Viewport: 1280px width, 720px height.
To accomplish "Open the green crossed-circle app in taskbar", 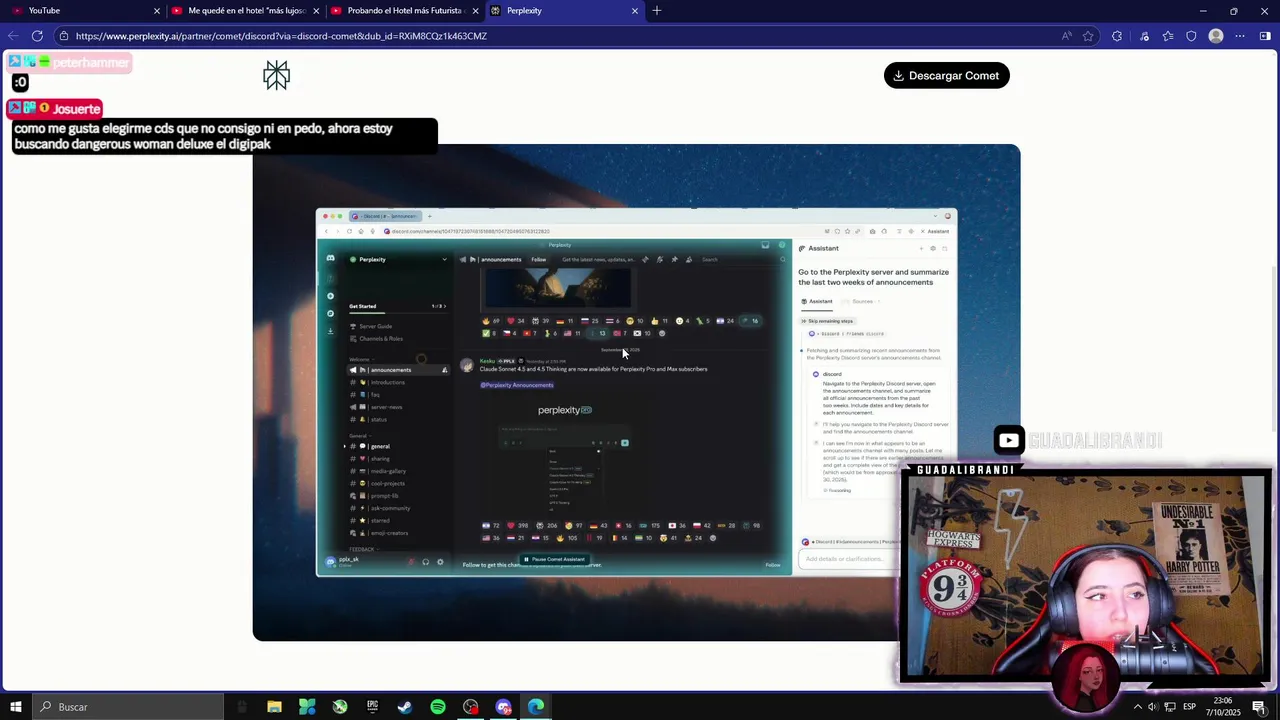I will pyautogui.click(x=340, y=707).
